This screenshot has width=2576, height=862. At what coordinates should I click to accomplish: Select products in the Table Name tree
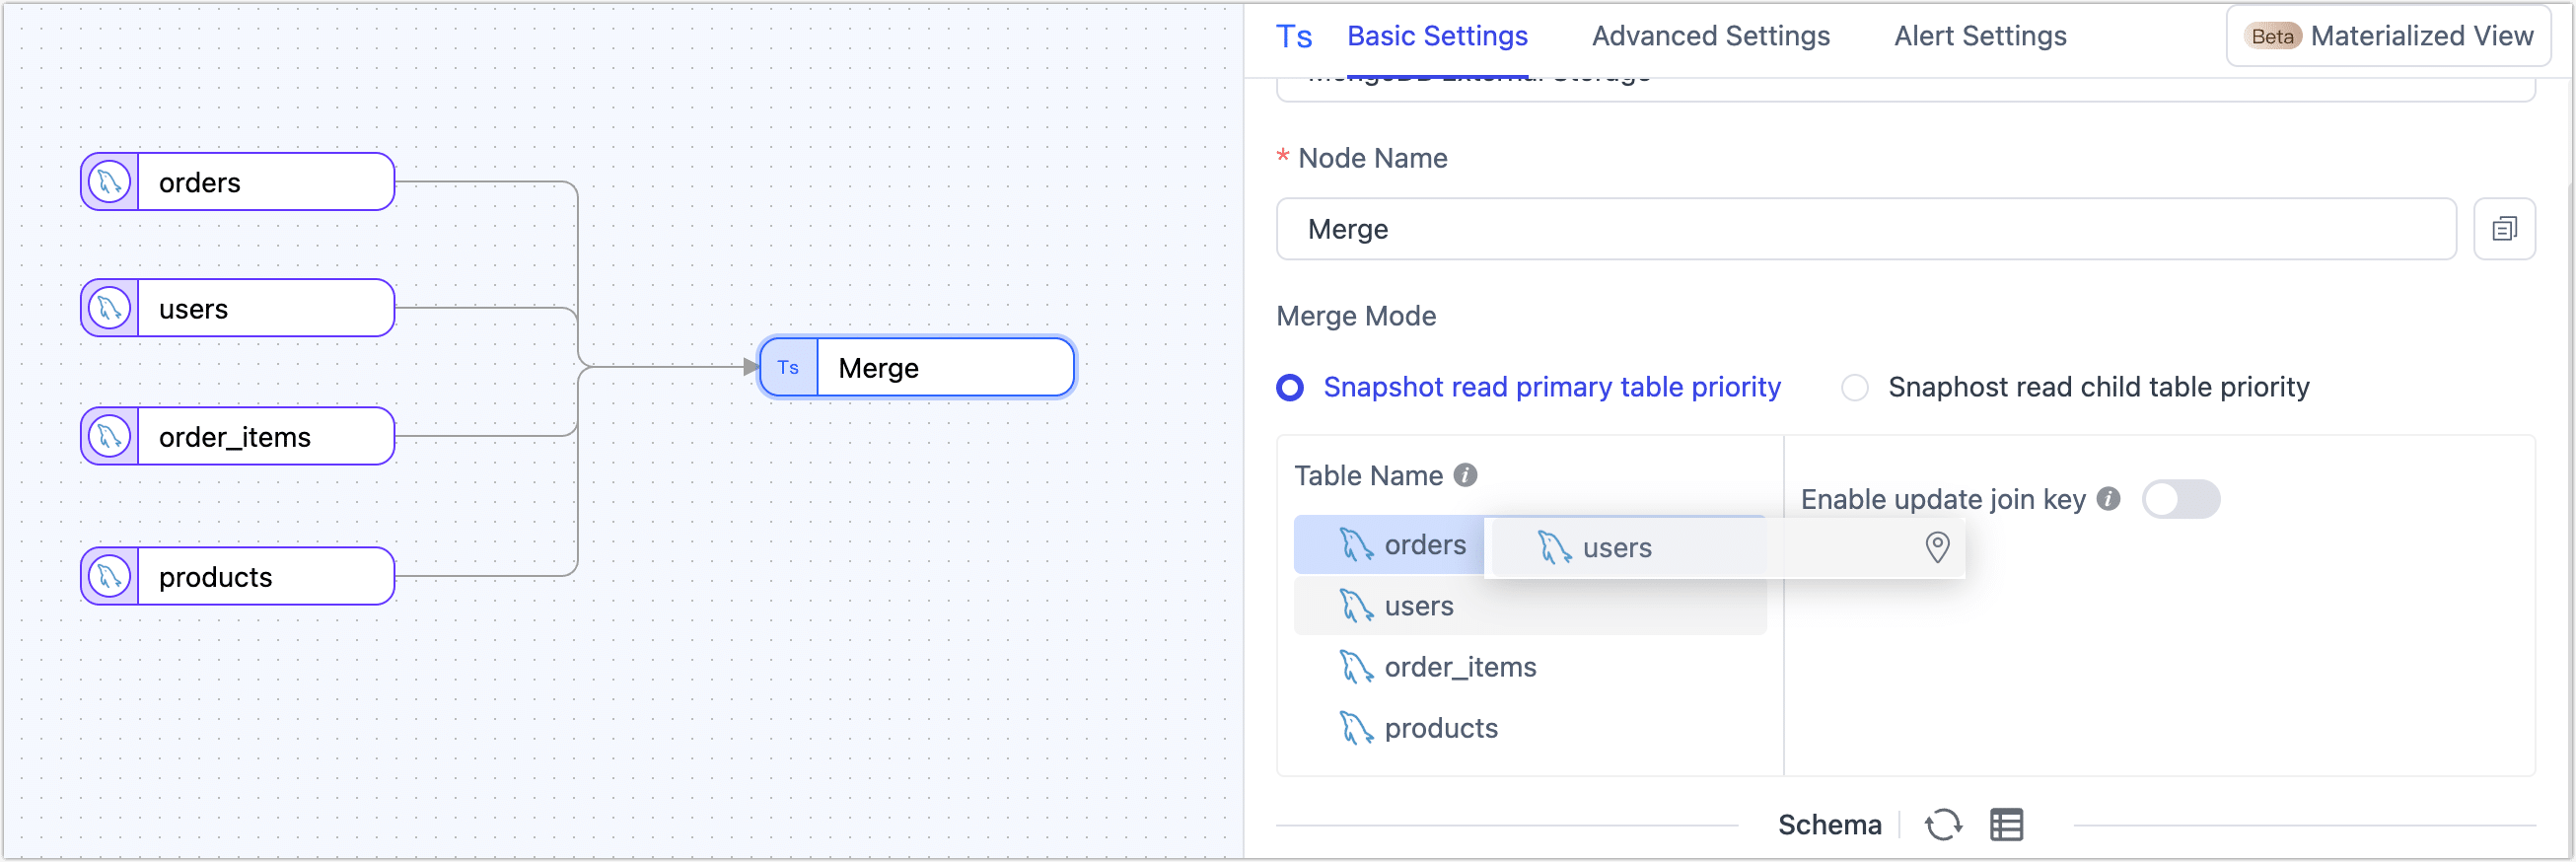[x=1440, y=728]
